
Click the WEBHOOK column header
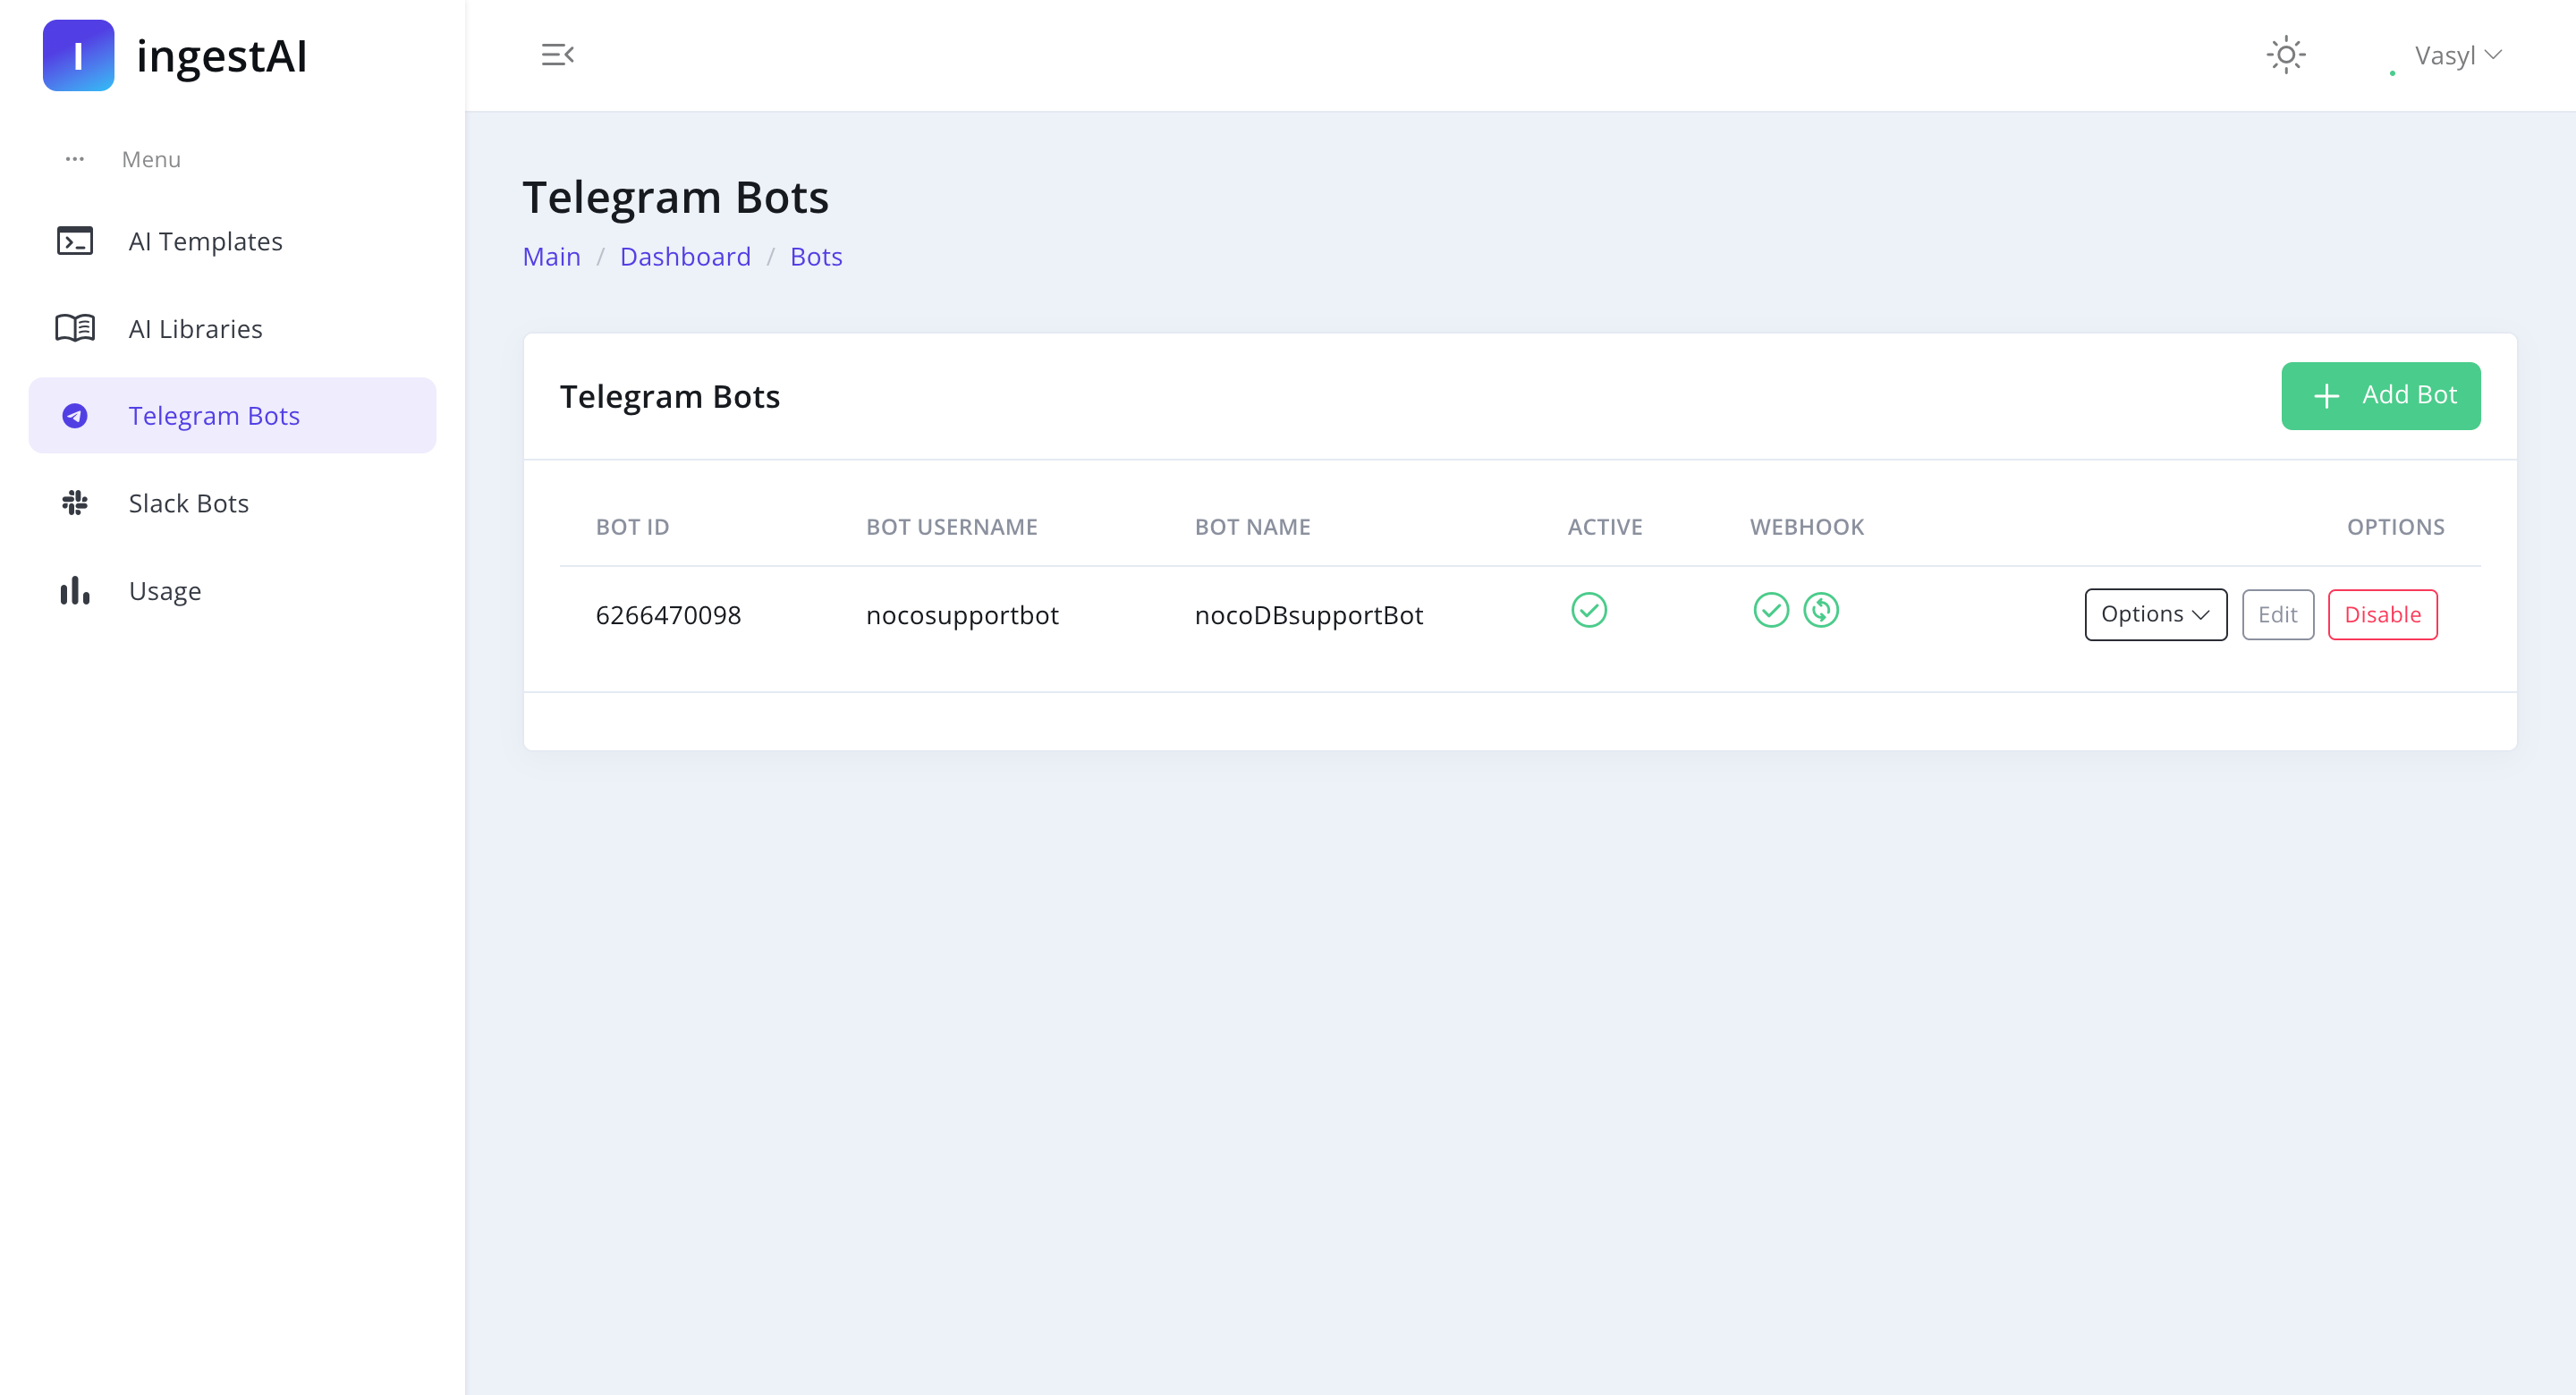coord(1806,527)
